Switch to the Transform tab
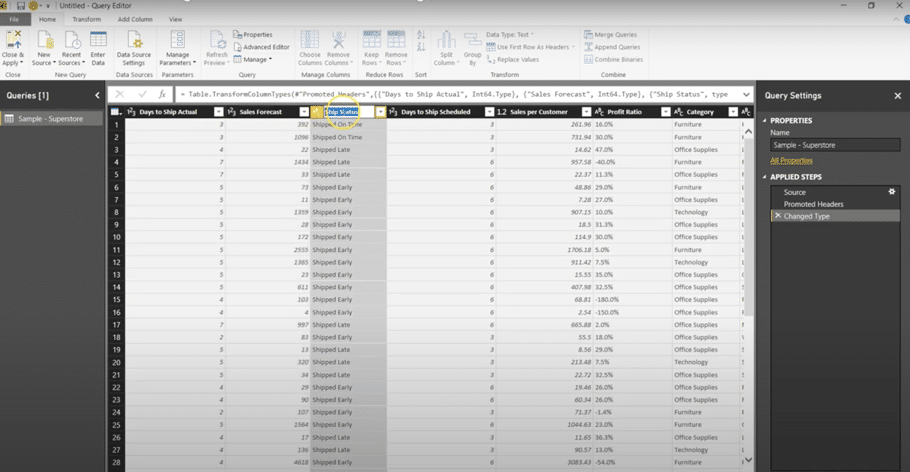910x472 pixels. [86, 19]
